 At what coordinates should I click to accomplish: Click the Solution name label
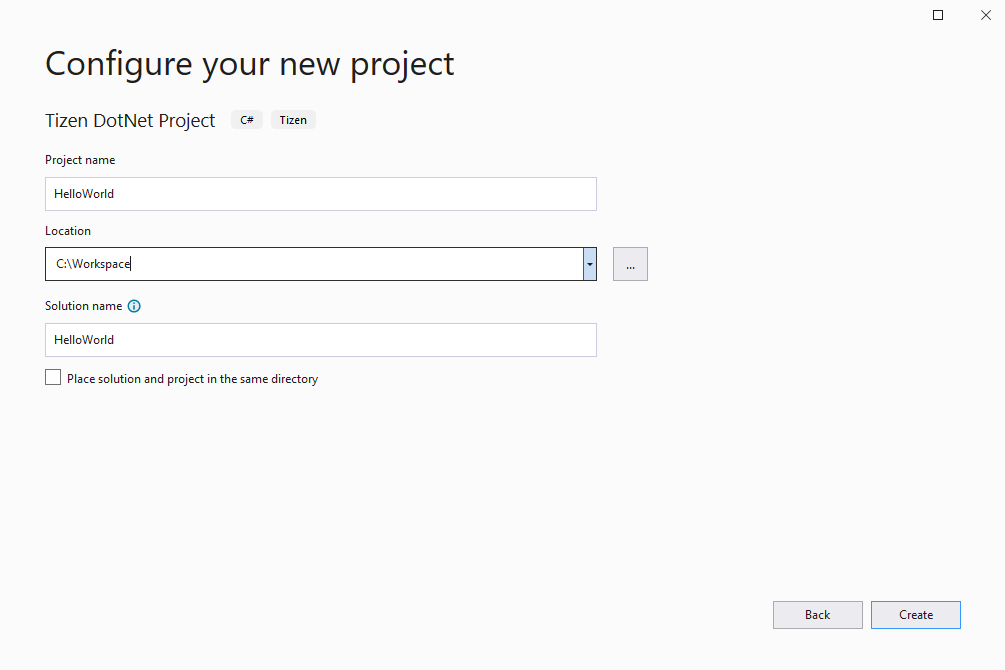click(83, 306)
